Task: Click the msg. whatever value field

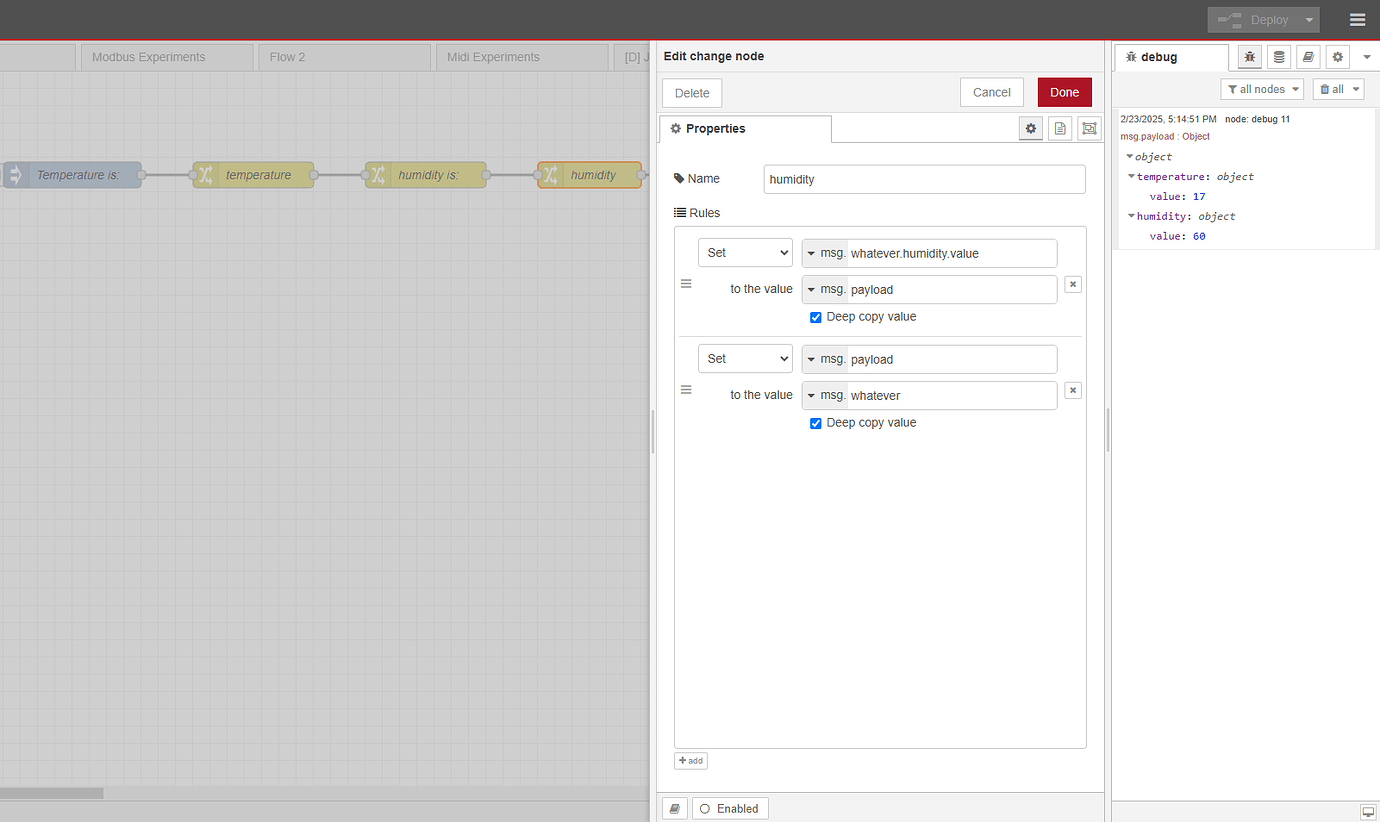Action: [x=952, y=395]
